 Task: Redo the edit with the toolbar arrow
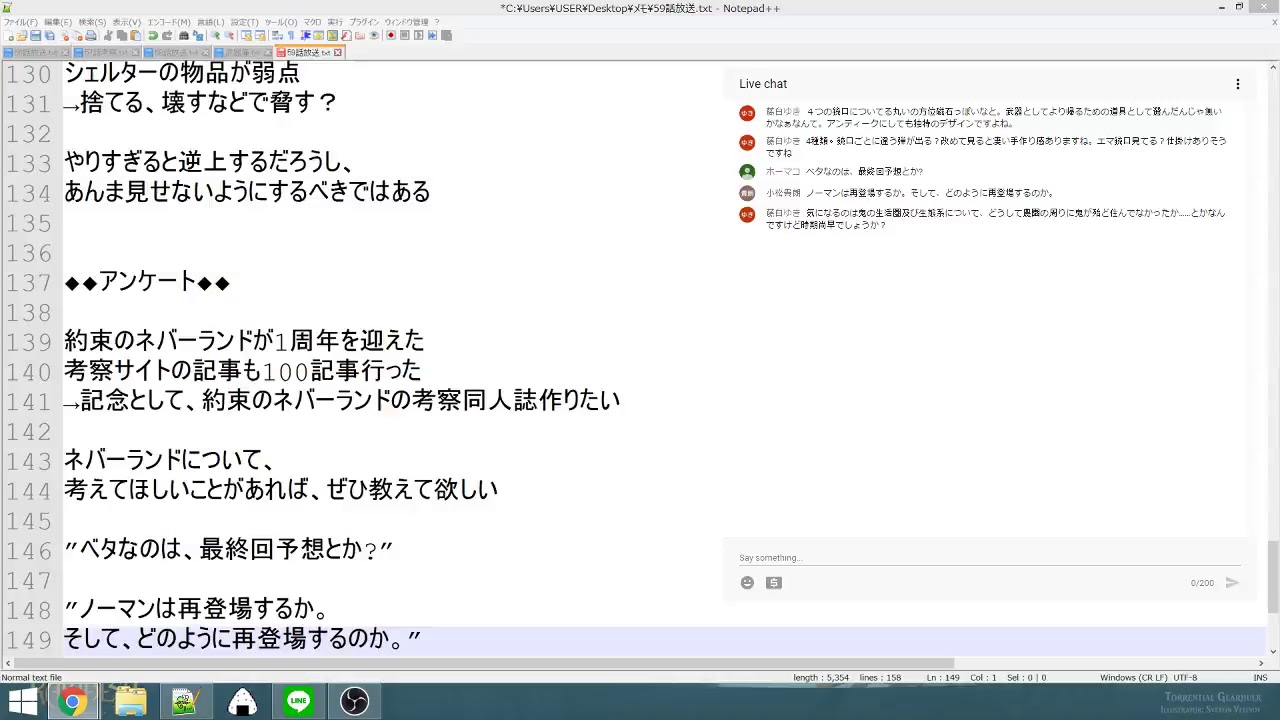click(x=167, y=36)
